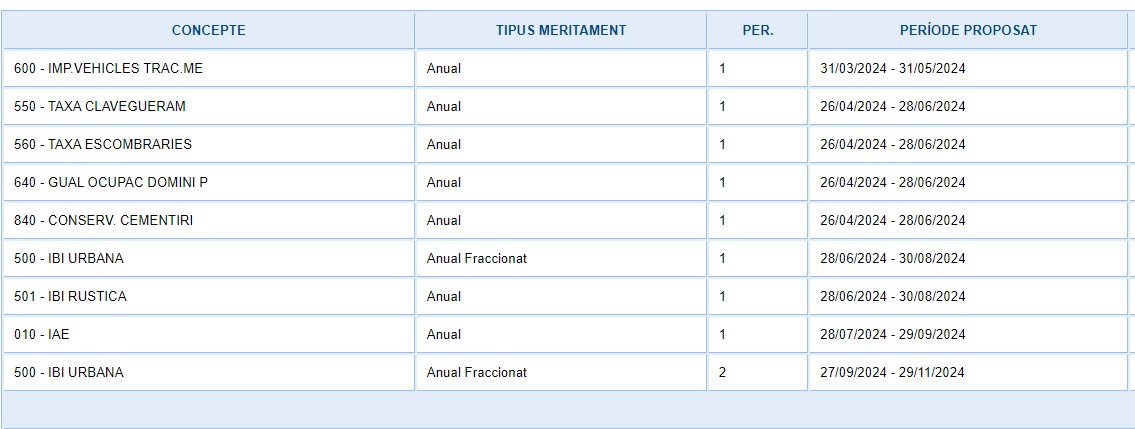Sort by the CONCEPTE column header
Screen dimensions: 1135x429
click(x=208, y=30)
